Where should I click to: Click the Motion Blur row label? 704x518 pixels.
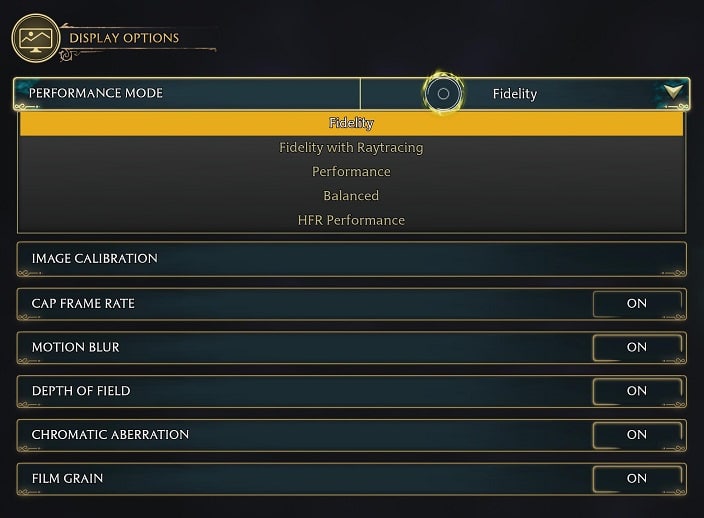click(x=76, y=348)
